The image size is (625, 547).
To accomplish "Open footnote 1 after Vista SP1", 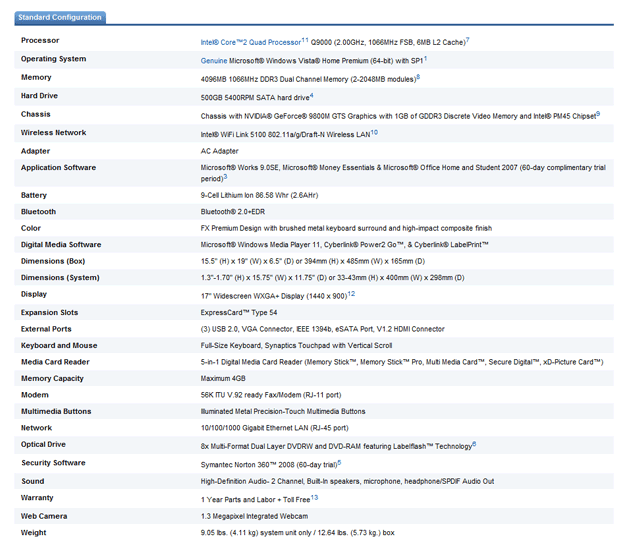I will pos(425,59).
